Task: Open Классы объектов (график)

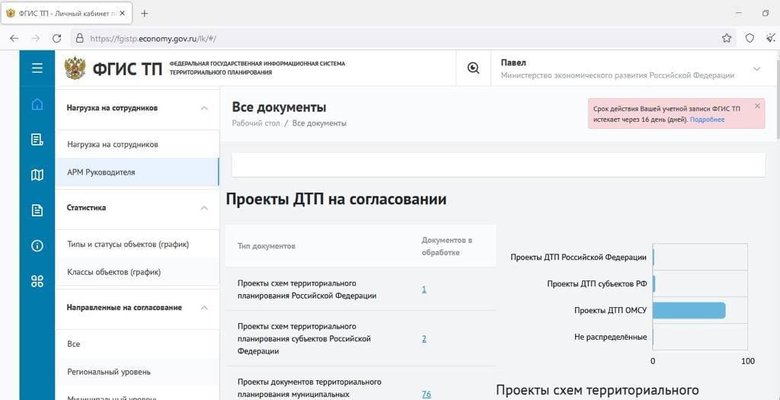Action: click(x=137, y=272)
